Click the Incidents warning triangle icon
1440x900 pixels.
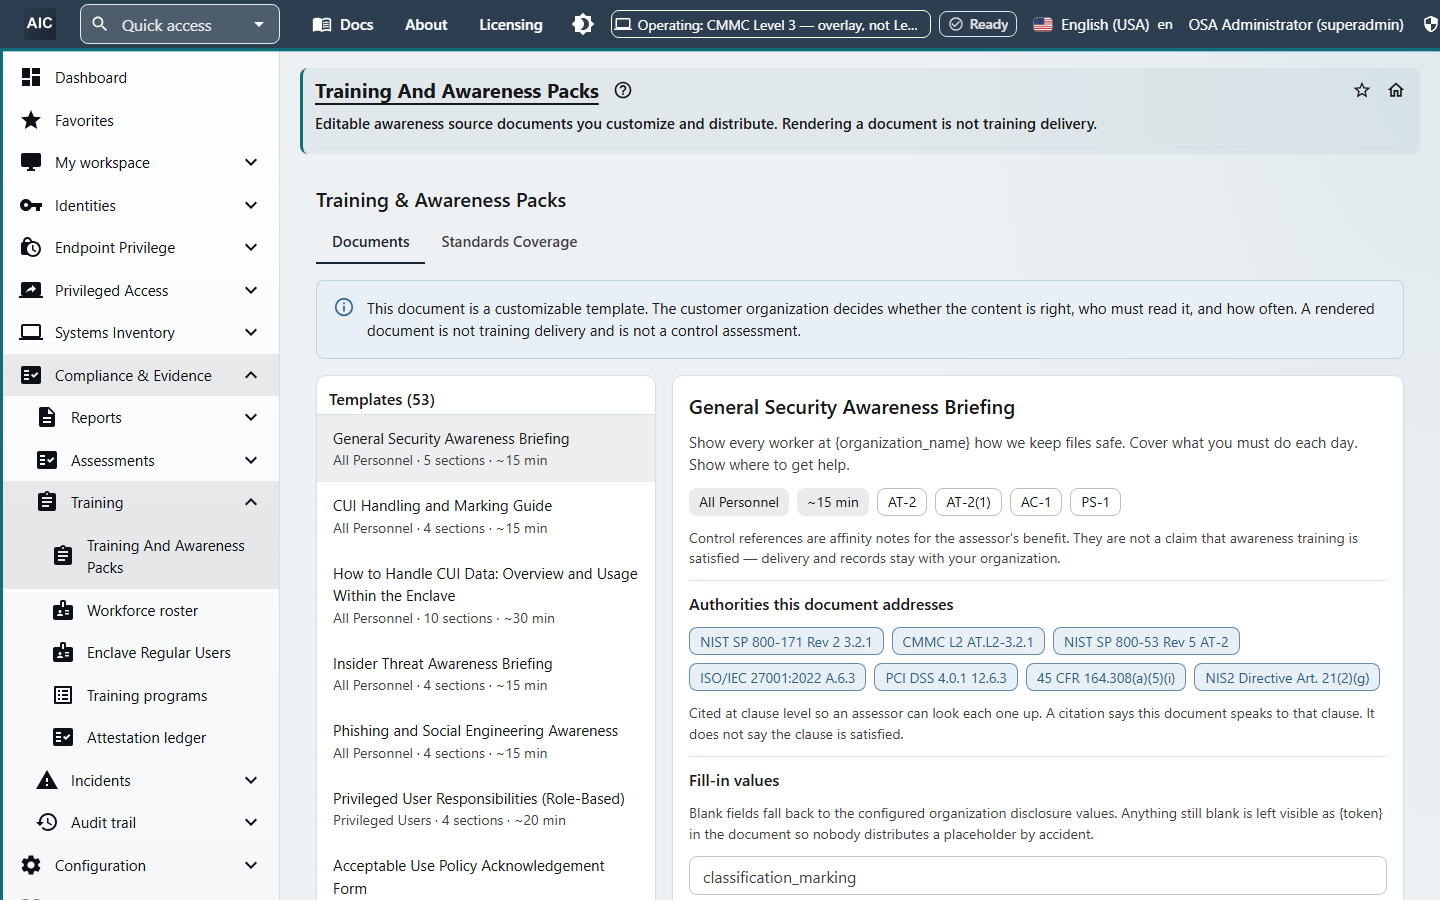coord(47,780)
